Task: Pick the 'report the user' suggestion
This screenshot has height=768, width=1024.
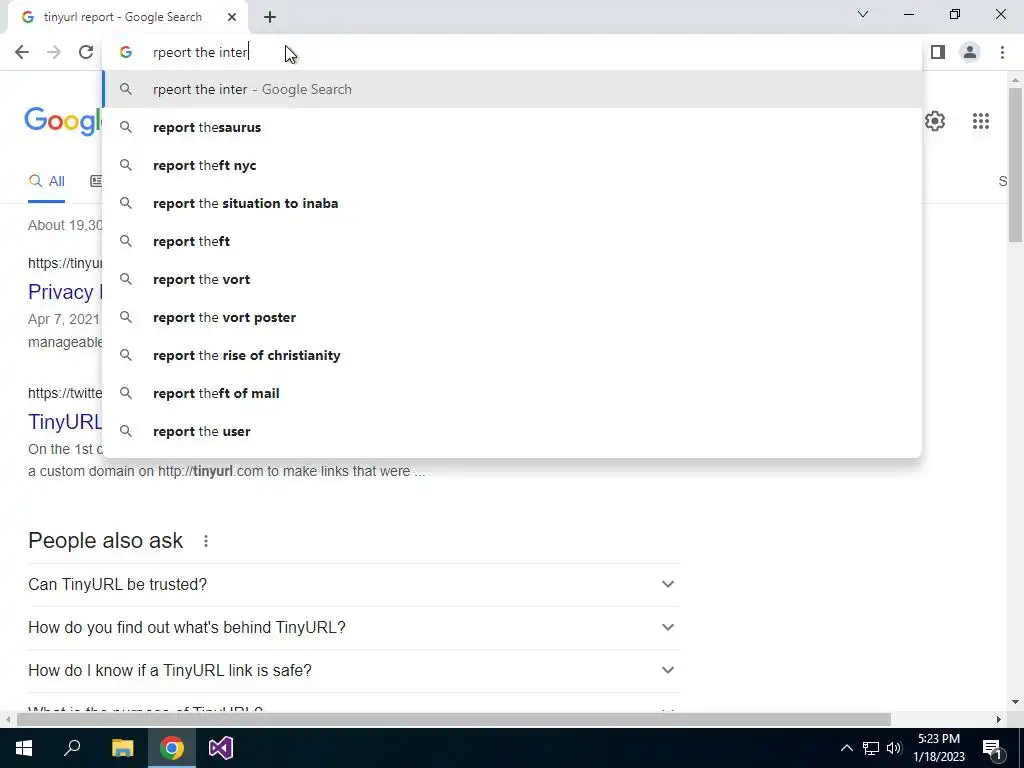Action: coord(513,431)
